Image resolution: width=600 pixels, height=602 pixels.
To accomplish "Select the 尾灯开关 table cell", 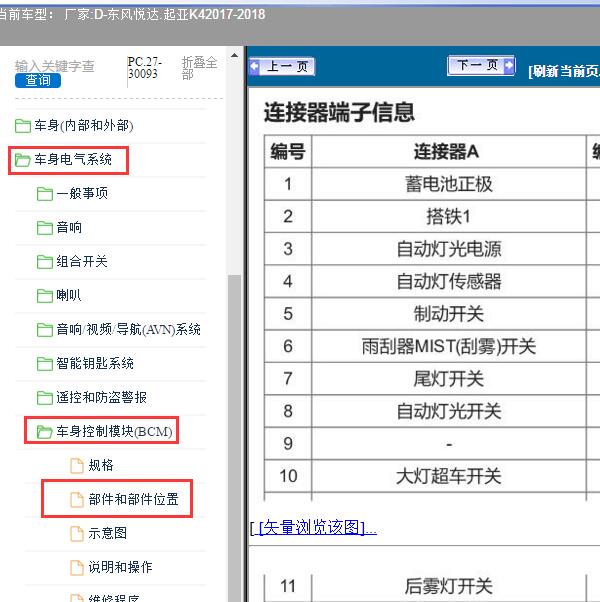I will click(448, 379).
